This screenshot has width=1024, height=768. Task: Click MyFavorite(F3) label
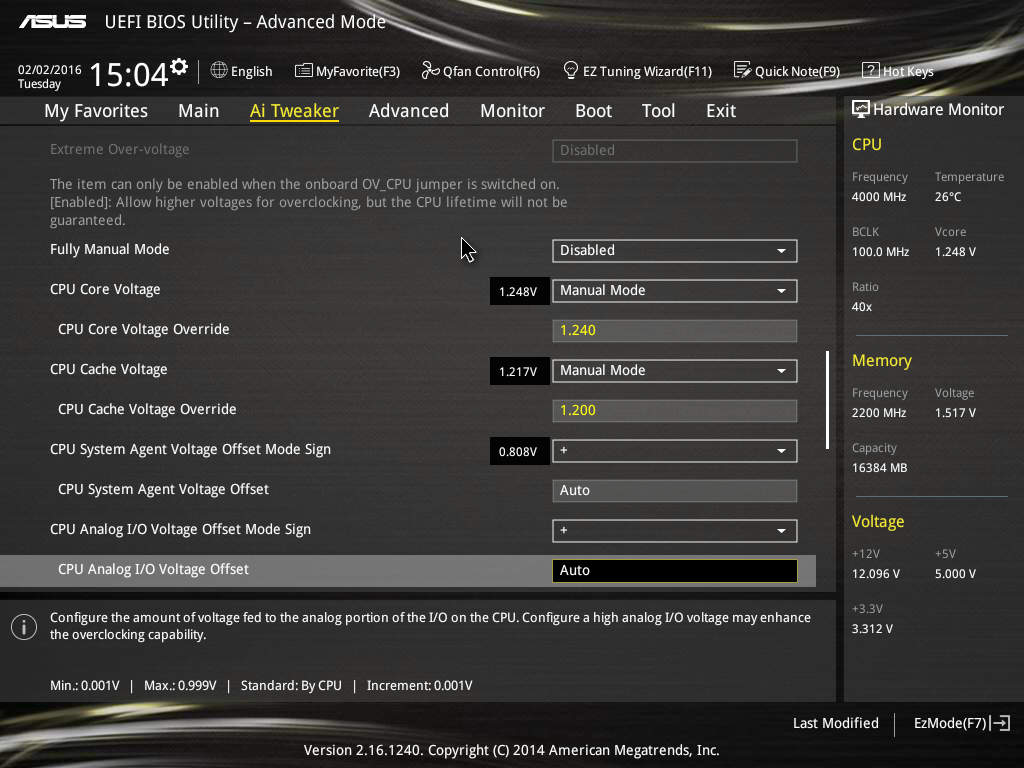(358, 71)
